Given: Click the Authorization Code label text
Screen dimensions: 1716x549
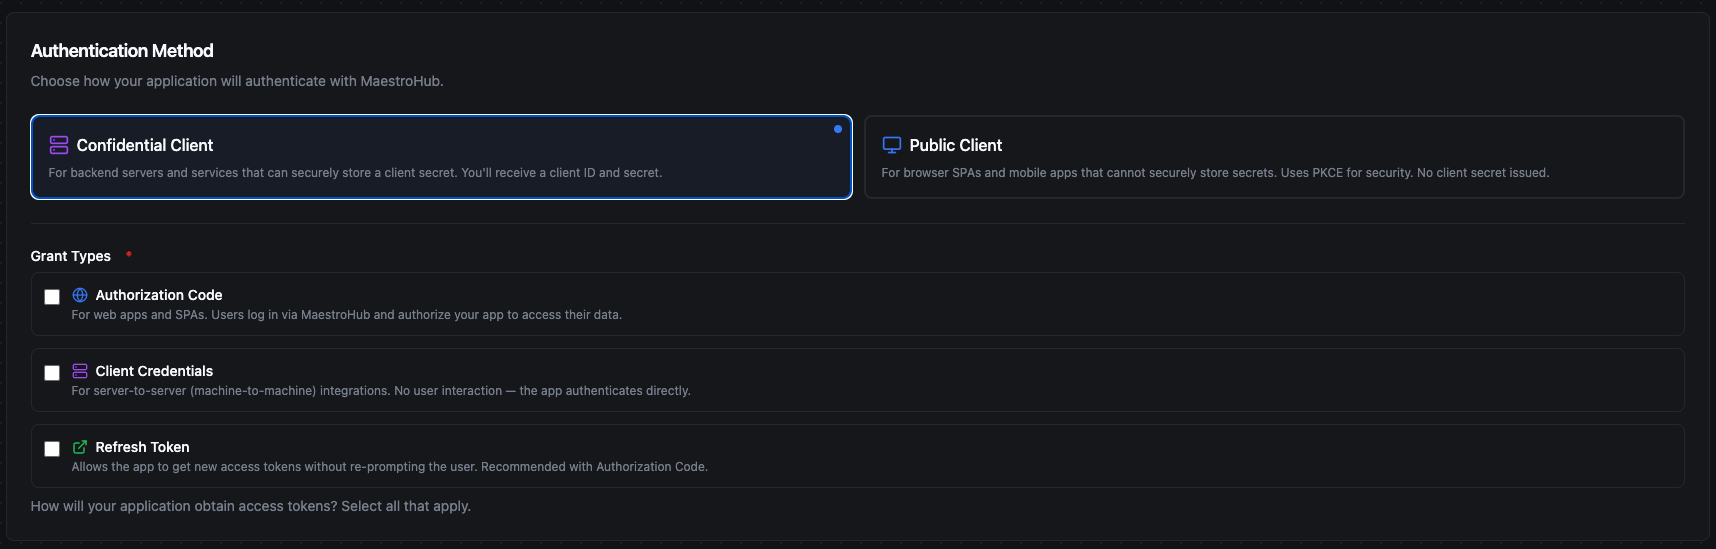Looking at the screenshot, I should tap(159, 295).
